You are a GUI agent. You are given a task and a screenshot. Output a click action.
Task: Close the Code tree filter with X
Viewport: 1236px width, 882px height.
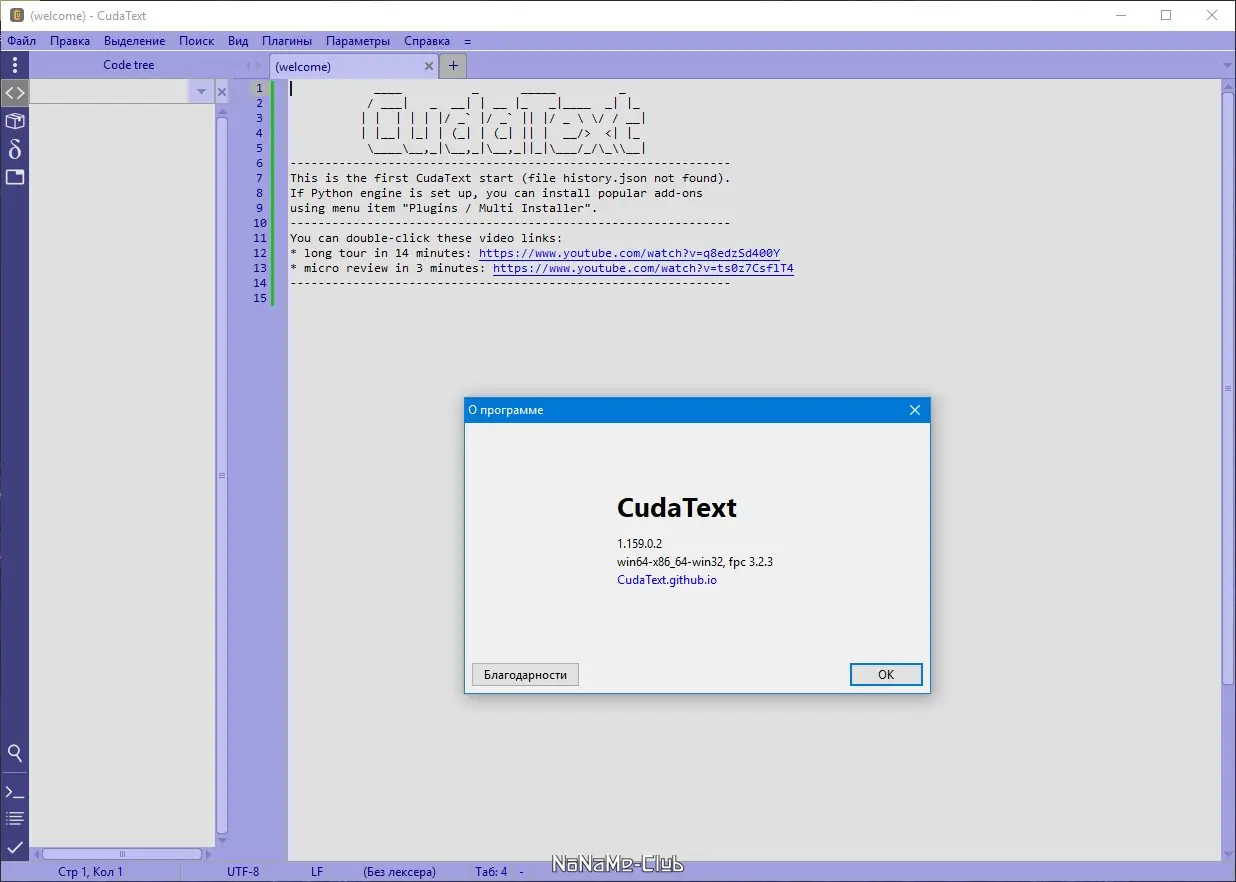click(x=222, y=92)
